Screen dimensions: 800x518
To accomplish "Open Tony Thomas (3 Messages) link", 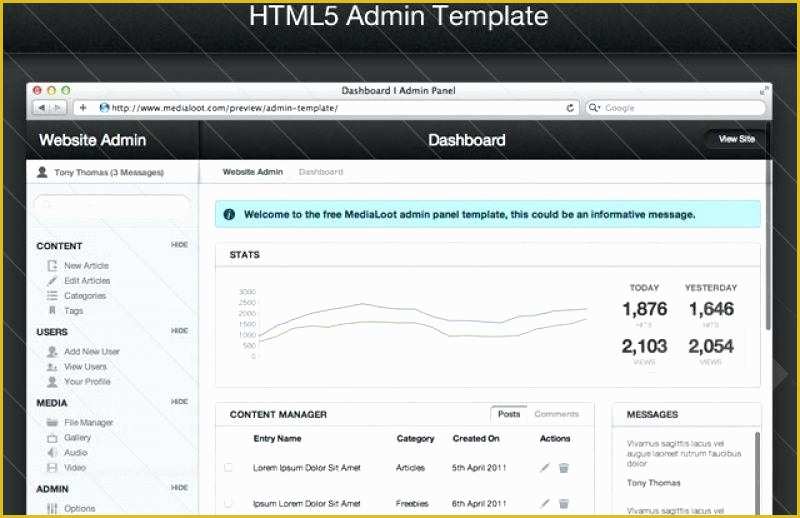I will coord(109,172).
